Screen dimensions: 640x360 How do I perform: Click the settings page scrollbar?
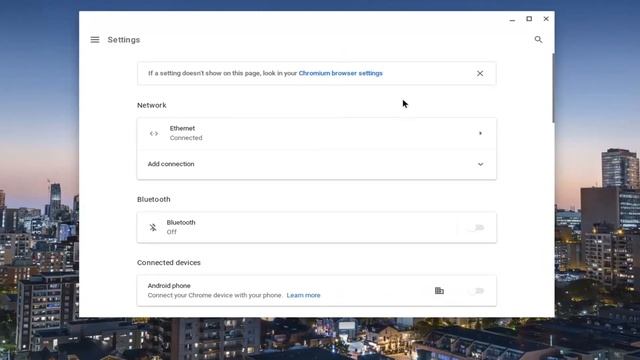tap(553, 88)
